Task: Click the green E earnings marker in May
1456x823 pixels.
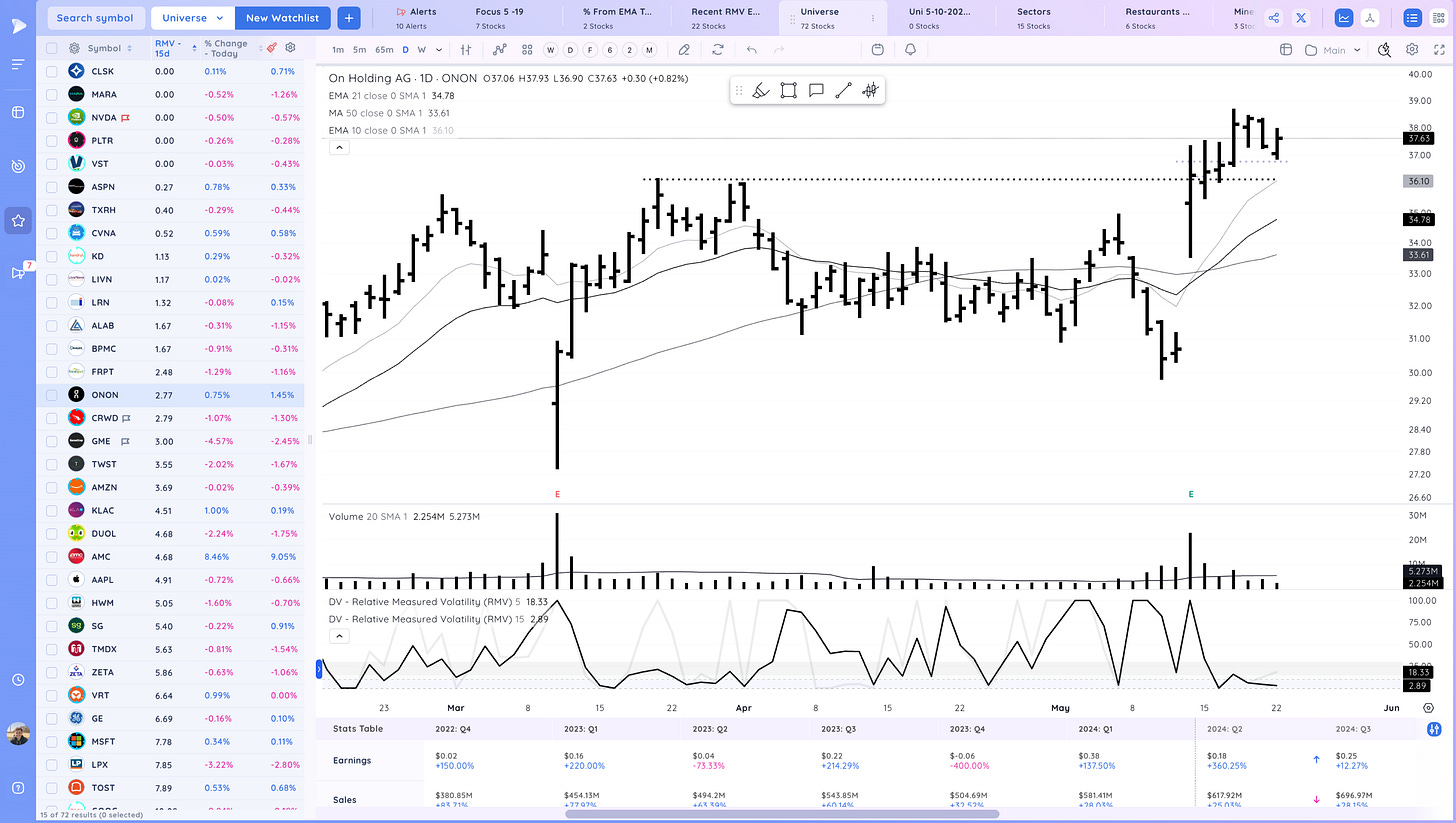Action: pos(1190,494)
